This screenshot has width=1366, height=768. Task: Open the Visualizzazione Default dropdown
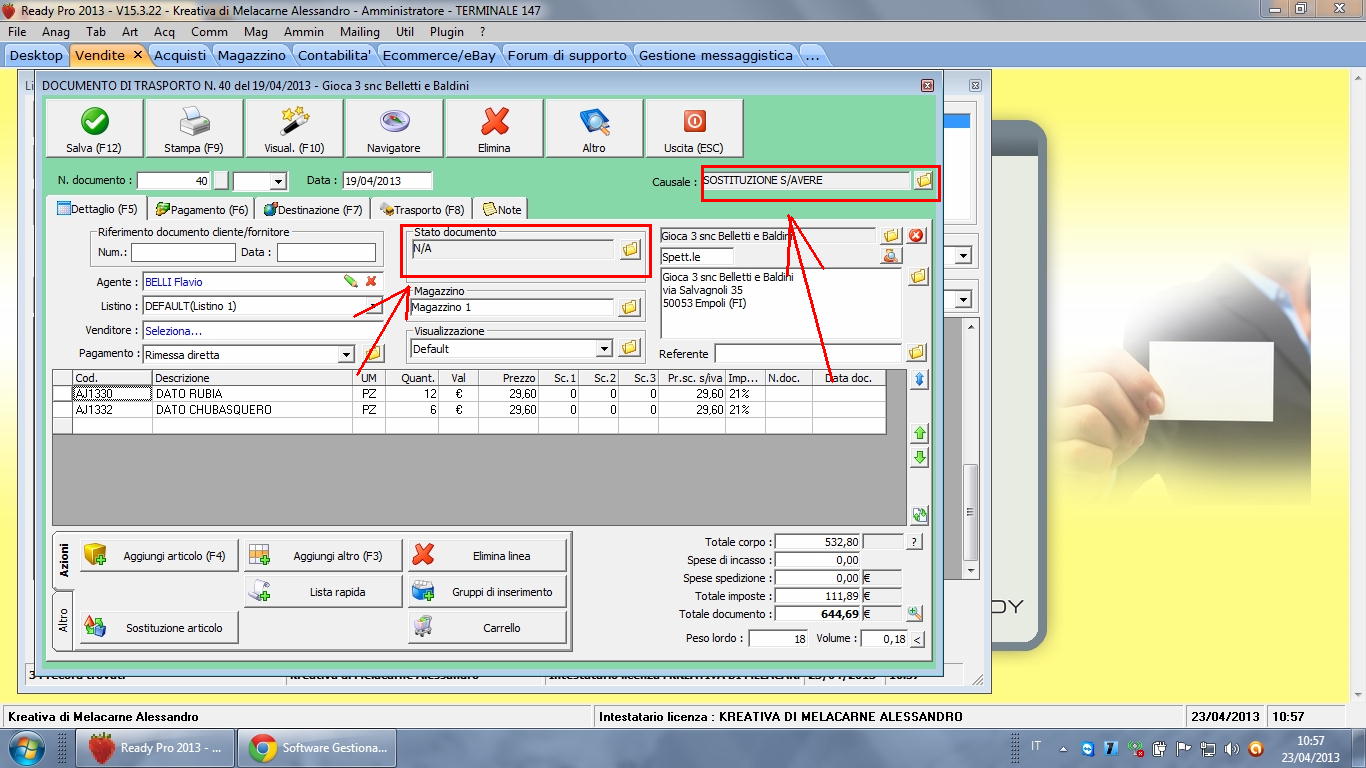604,349
